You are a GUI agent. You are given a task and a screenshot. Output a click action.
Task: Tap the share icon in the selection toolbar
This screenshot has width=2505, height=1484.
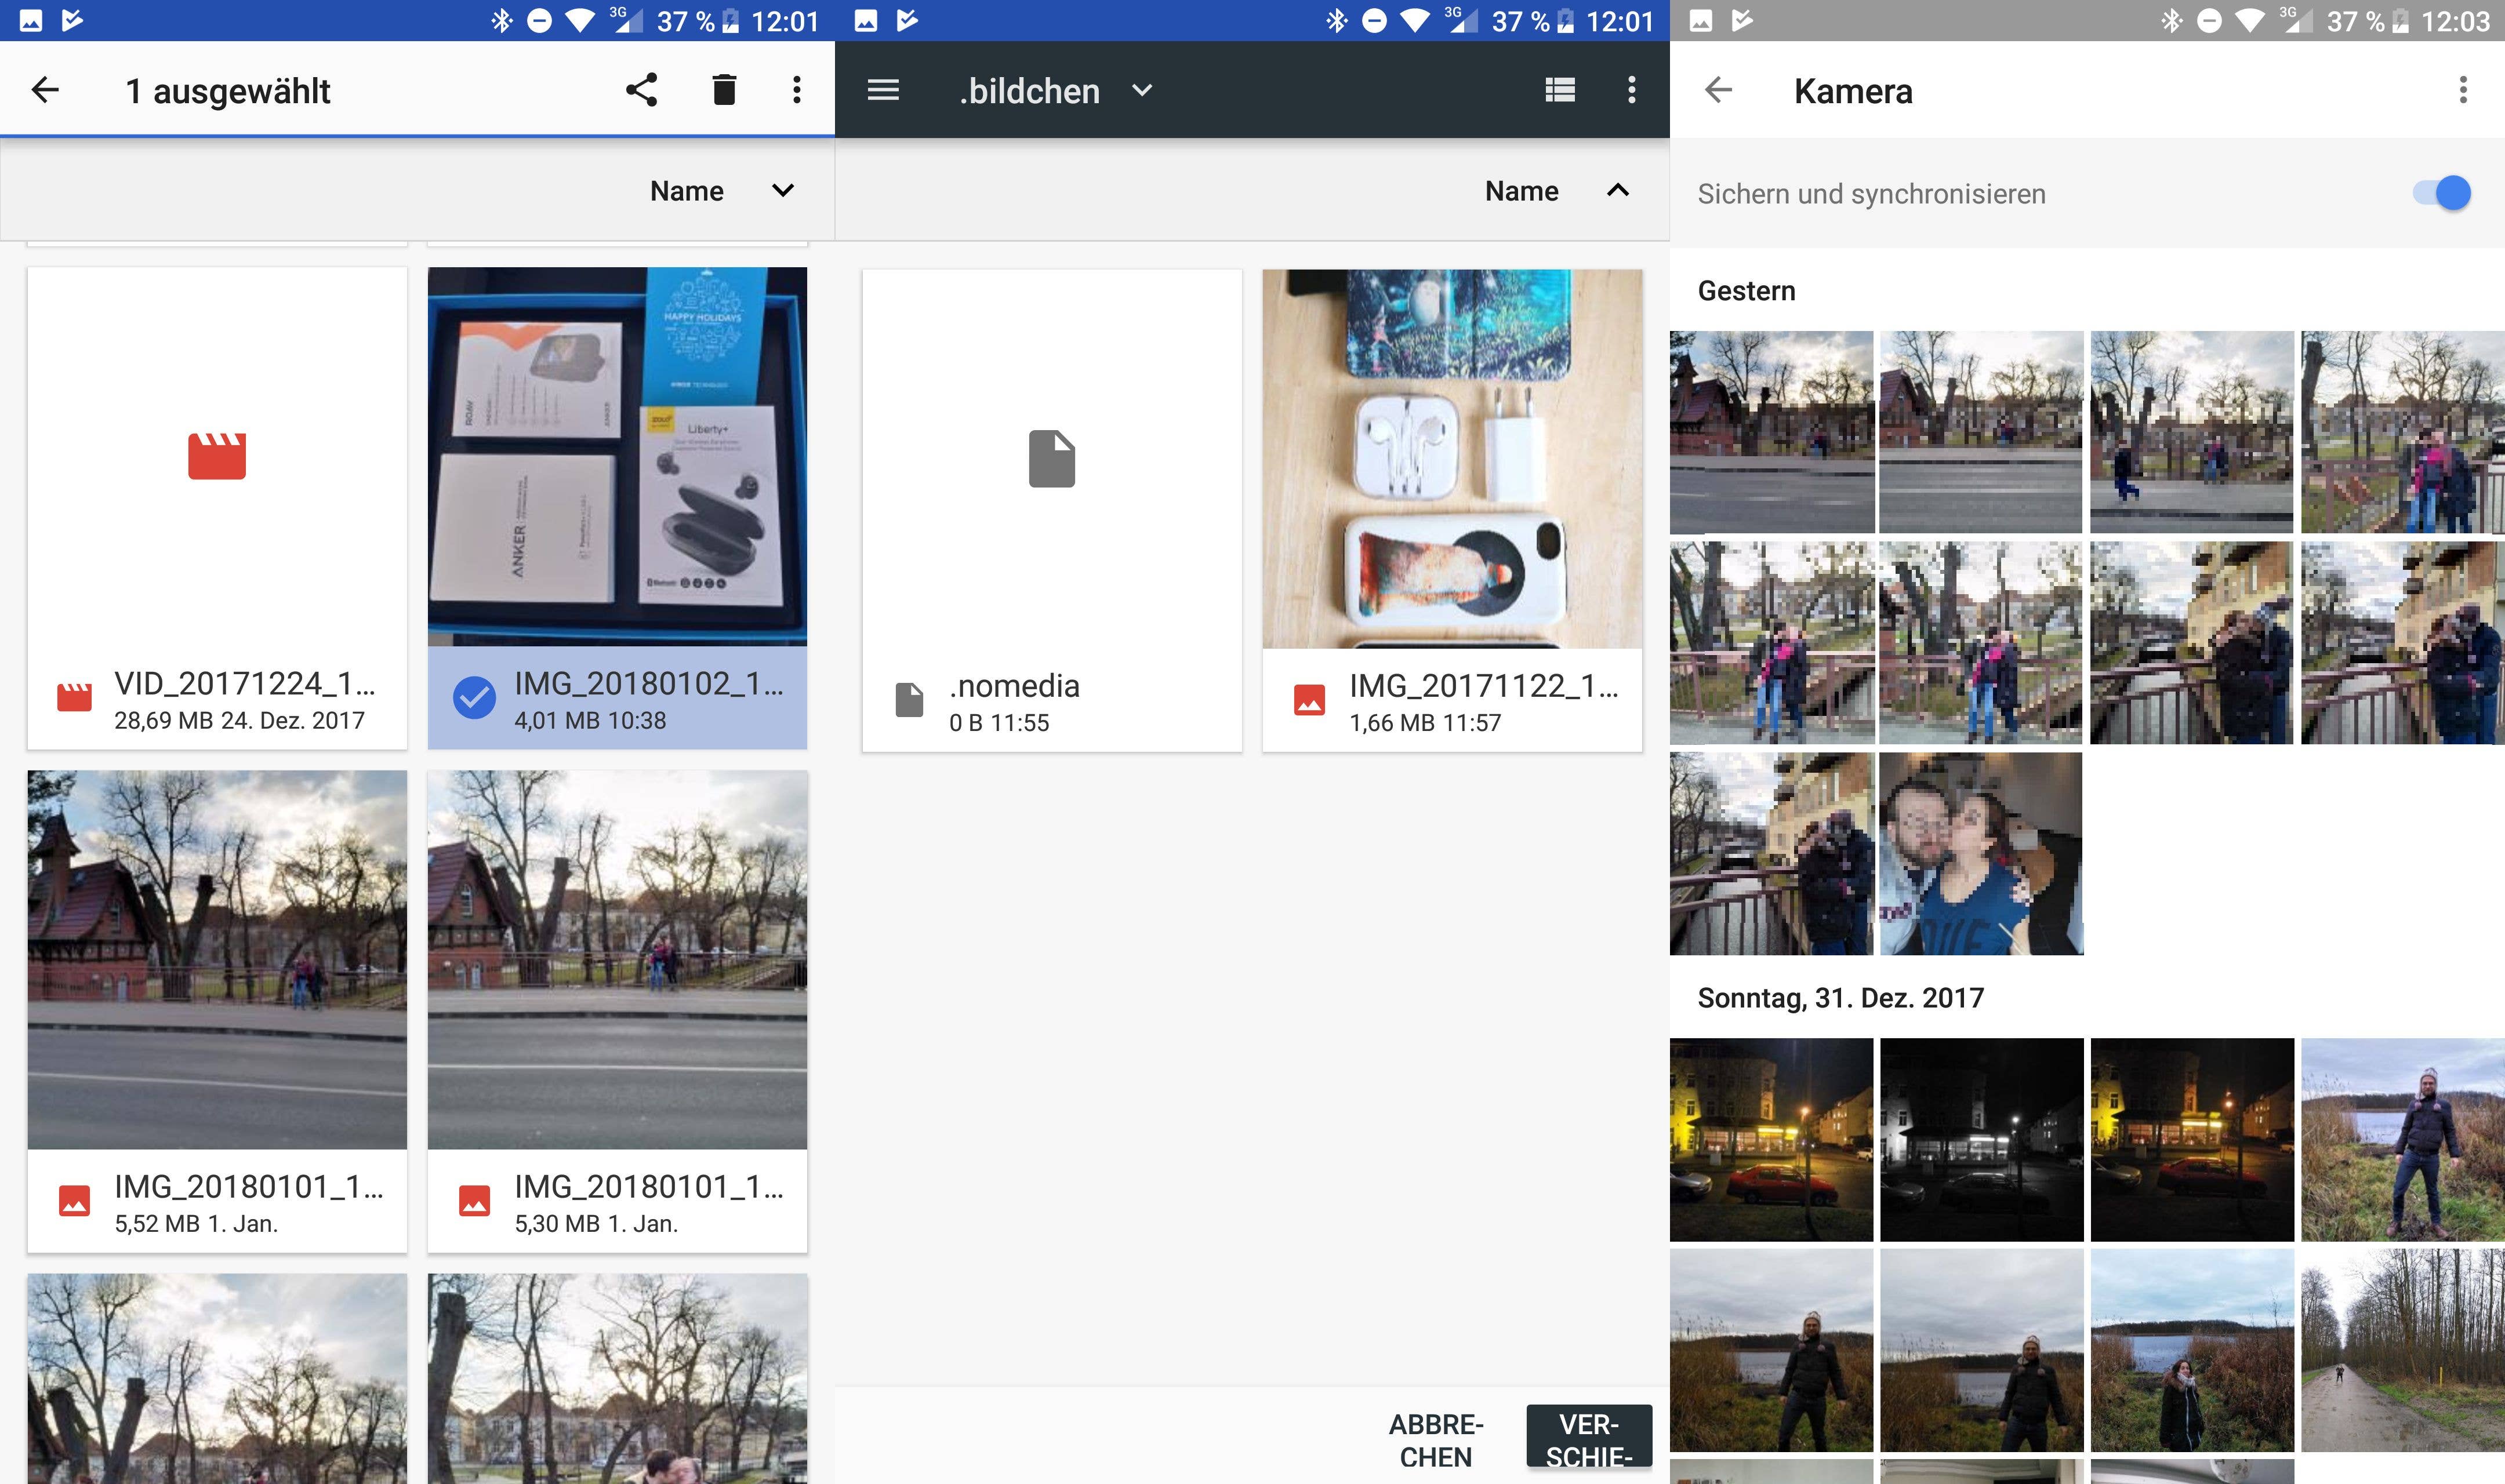pos(641,89)
